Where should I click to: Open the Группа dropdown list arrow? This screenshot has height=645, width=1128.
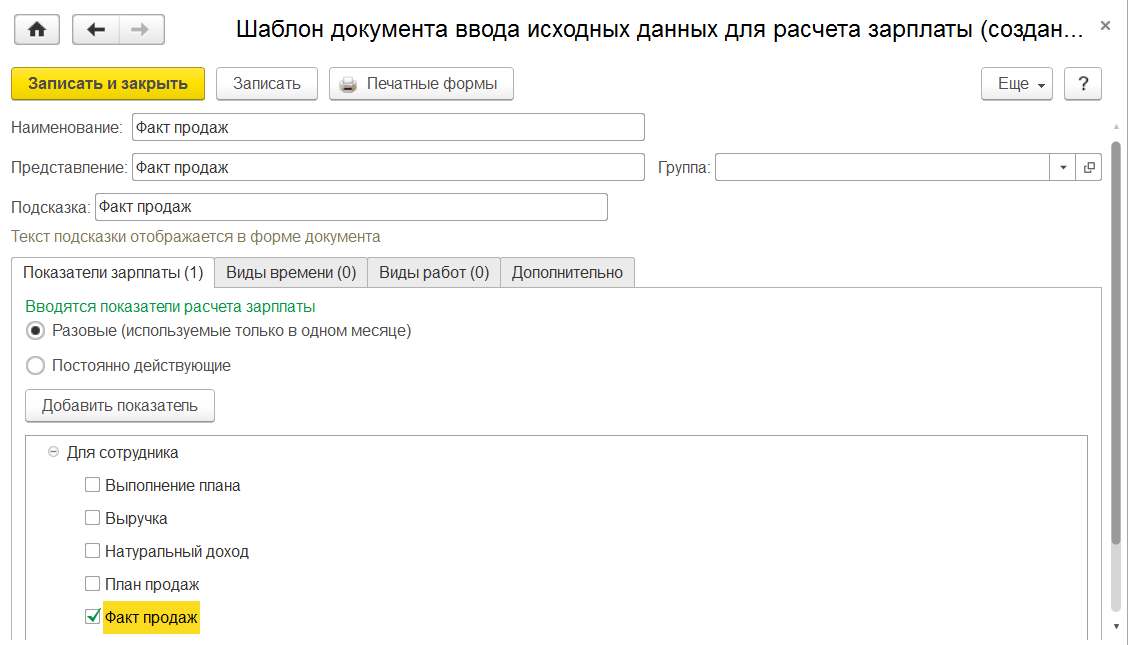tap(1063, 168)
